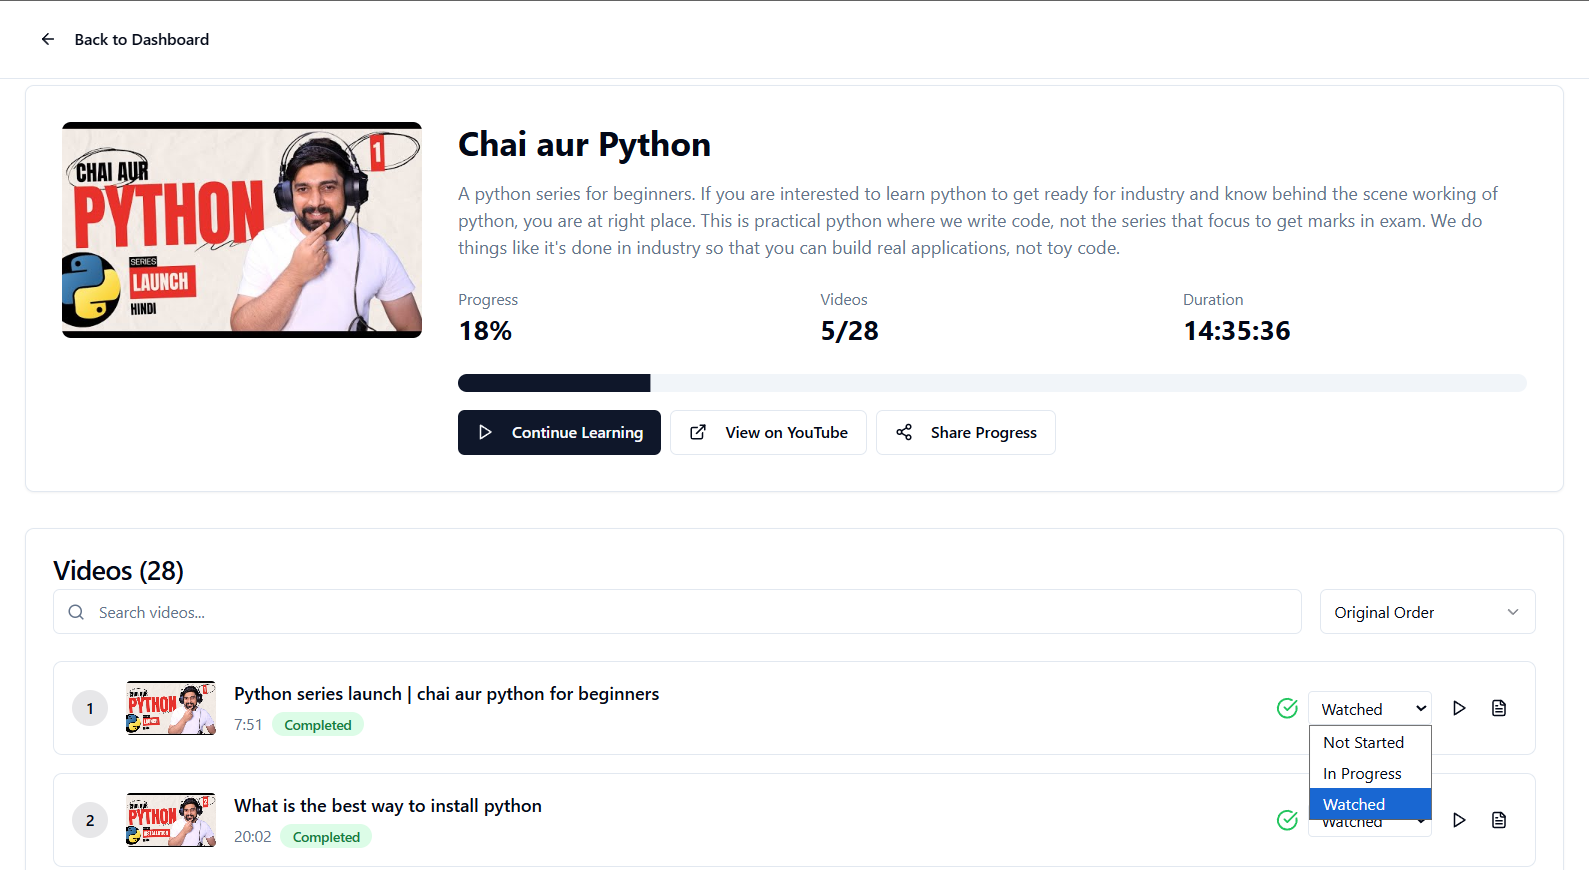Click green check icon for Python series launch
The height and width of the screenshot is (870, 1589).
[x=1288, y=708]
